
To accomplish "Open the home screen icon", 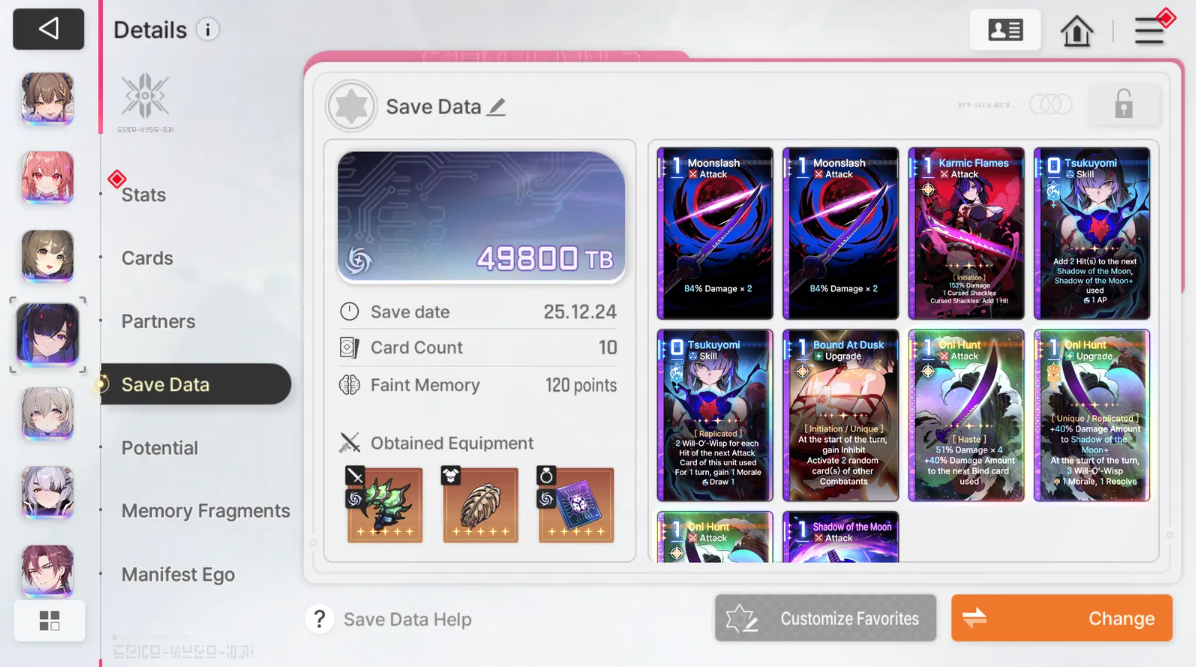I will click(1076, 31).
